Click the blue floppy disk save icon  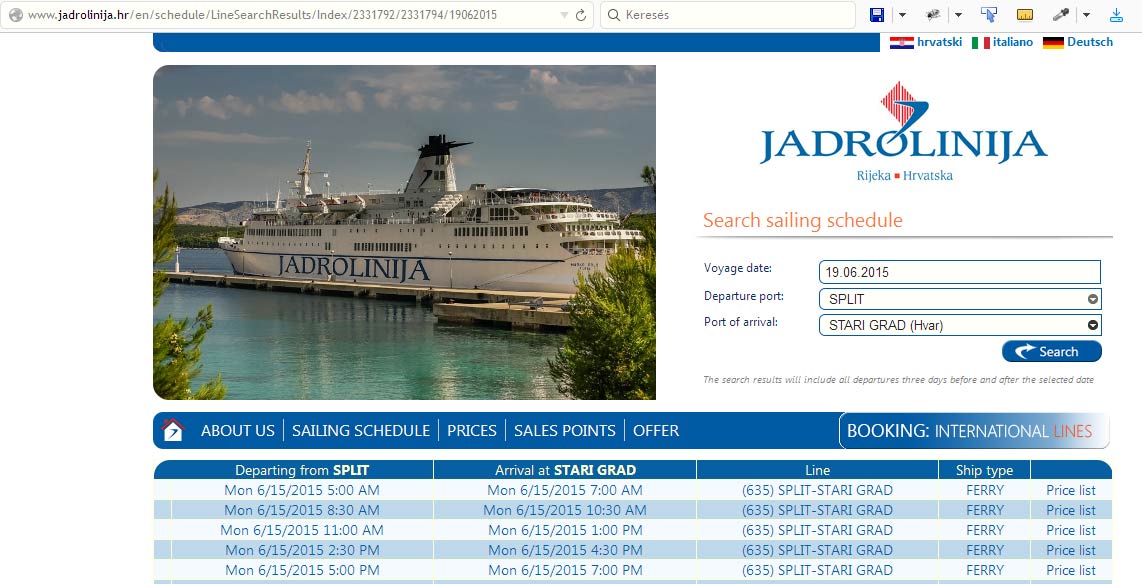[877, 15]
